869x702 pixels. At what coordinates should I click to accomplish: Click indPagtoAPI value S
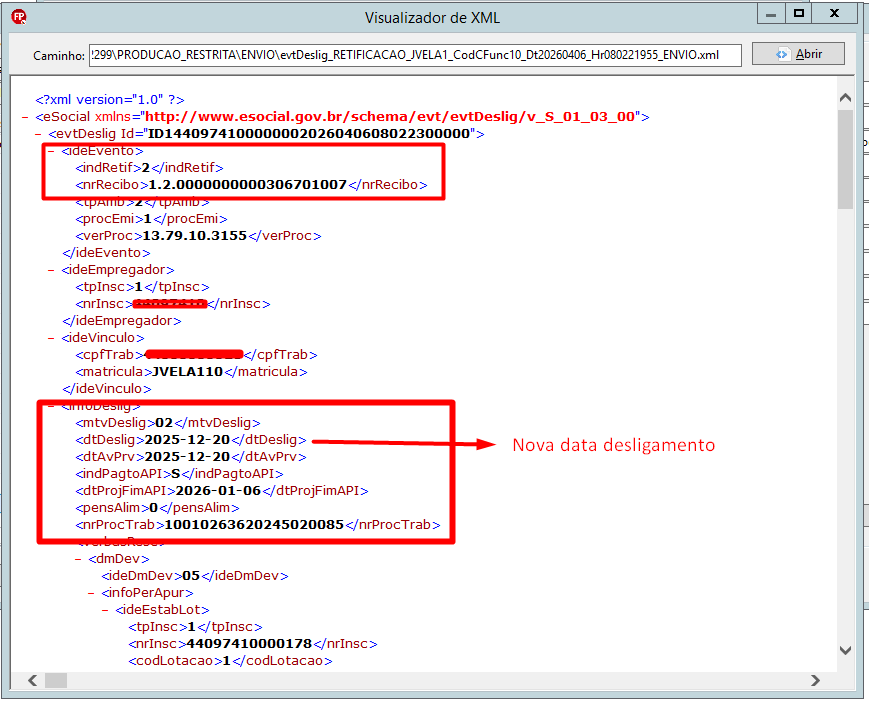(176, 474)
